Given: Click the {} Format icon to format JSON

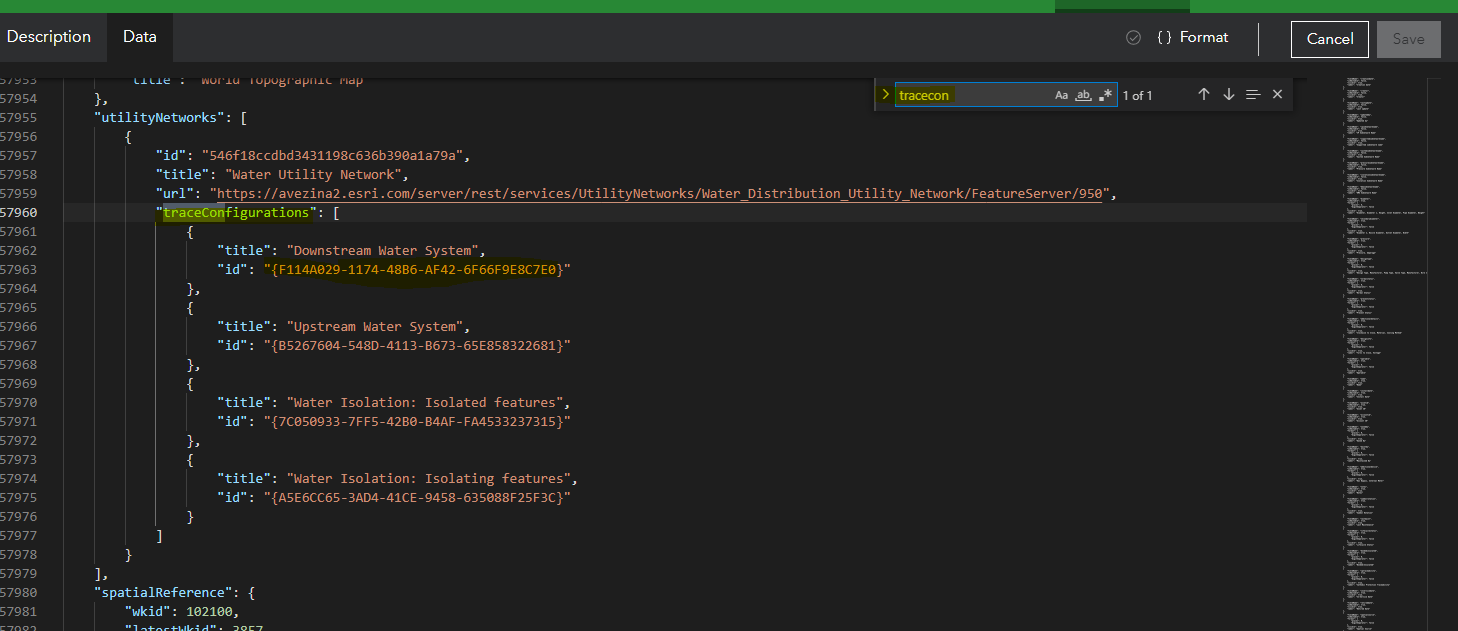Looking at the screenshot, I should [1193, 37].
